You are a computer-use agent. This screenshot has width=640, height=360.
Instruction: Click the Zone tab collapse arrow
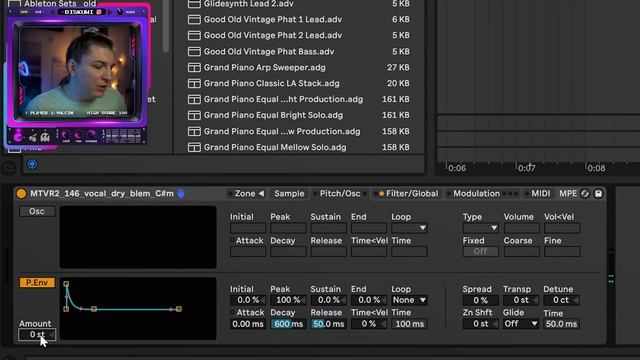click(x=261, y=193)
